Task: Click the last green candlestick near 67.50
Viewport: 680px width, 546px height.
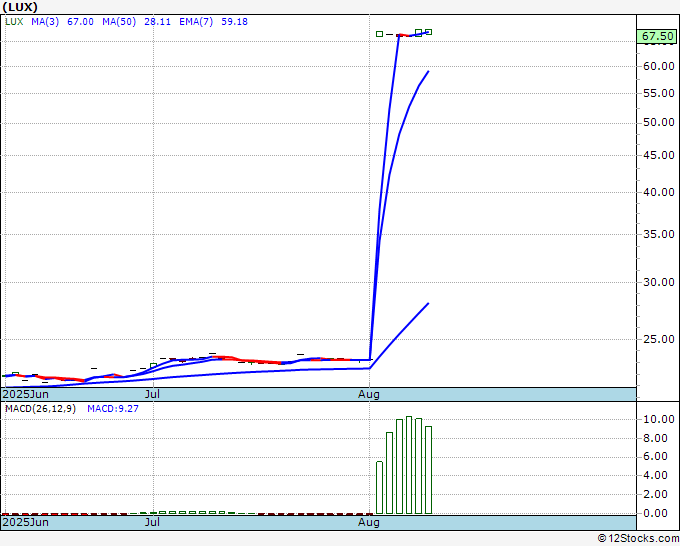Action: (x=428, y=32)
